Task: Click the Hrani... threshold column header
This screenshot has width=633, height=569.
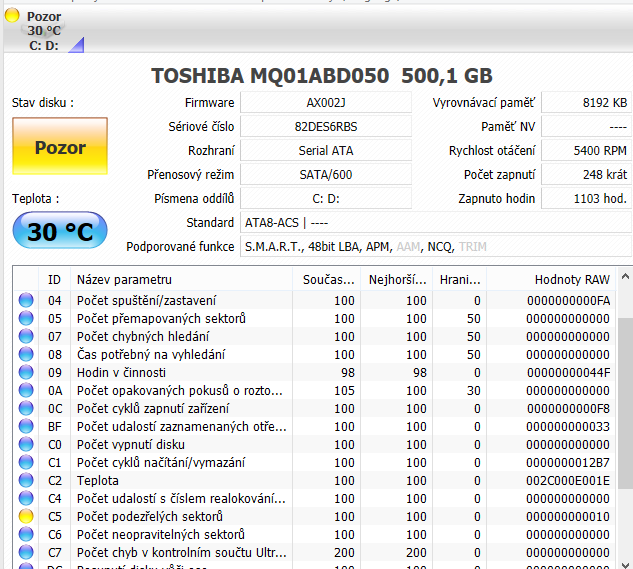Action: point(459,279)
